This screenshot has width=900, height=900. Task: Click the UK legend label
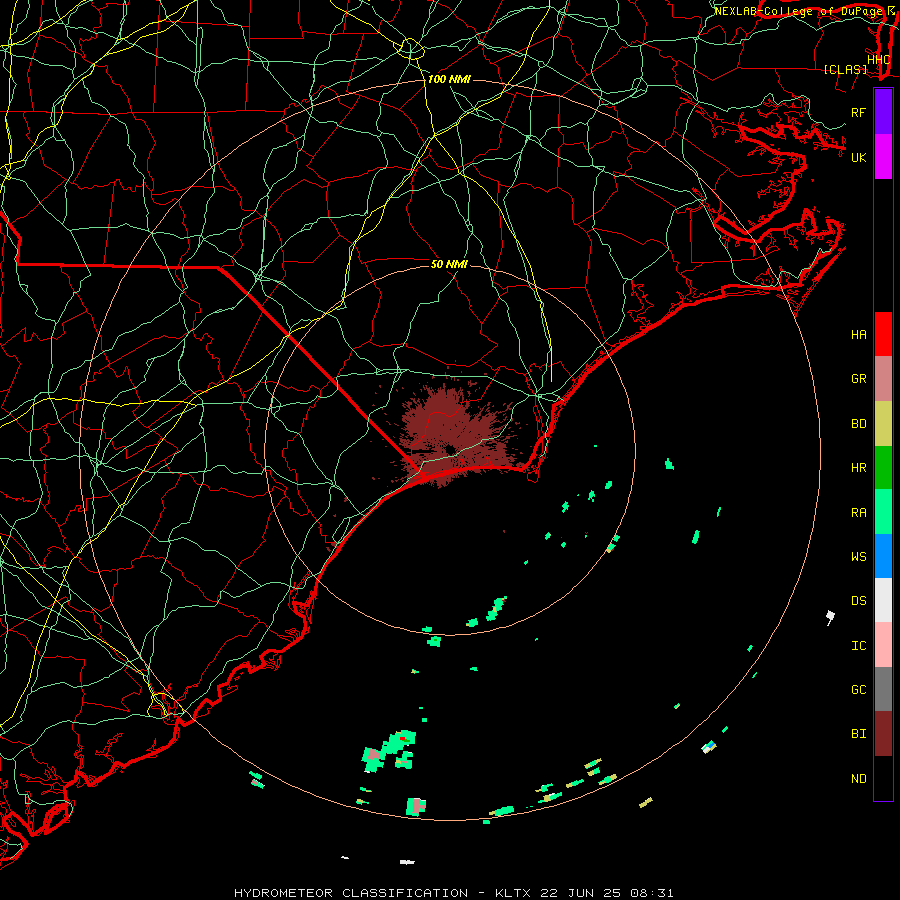tap(859, 157)
